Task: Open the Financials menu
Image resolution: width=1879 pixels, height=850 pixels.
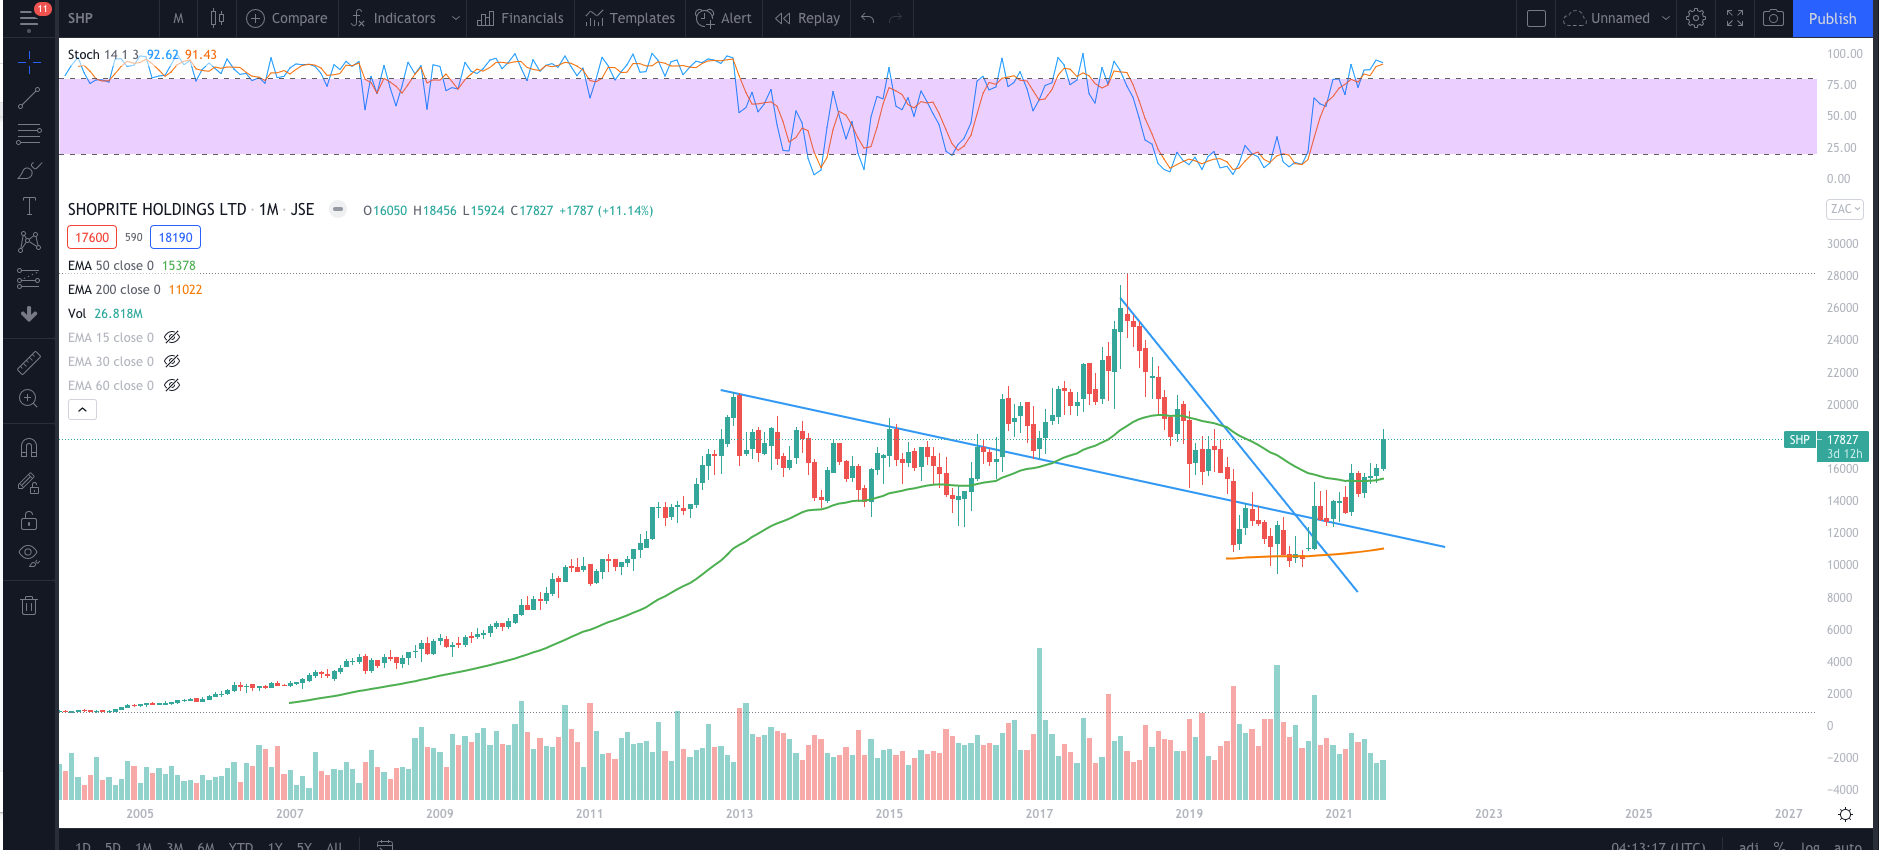Action: point(520,18)
